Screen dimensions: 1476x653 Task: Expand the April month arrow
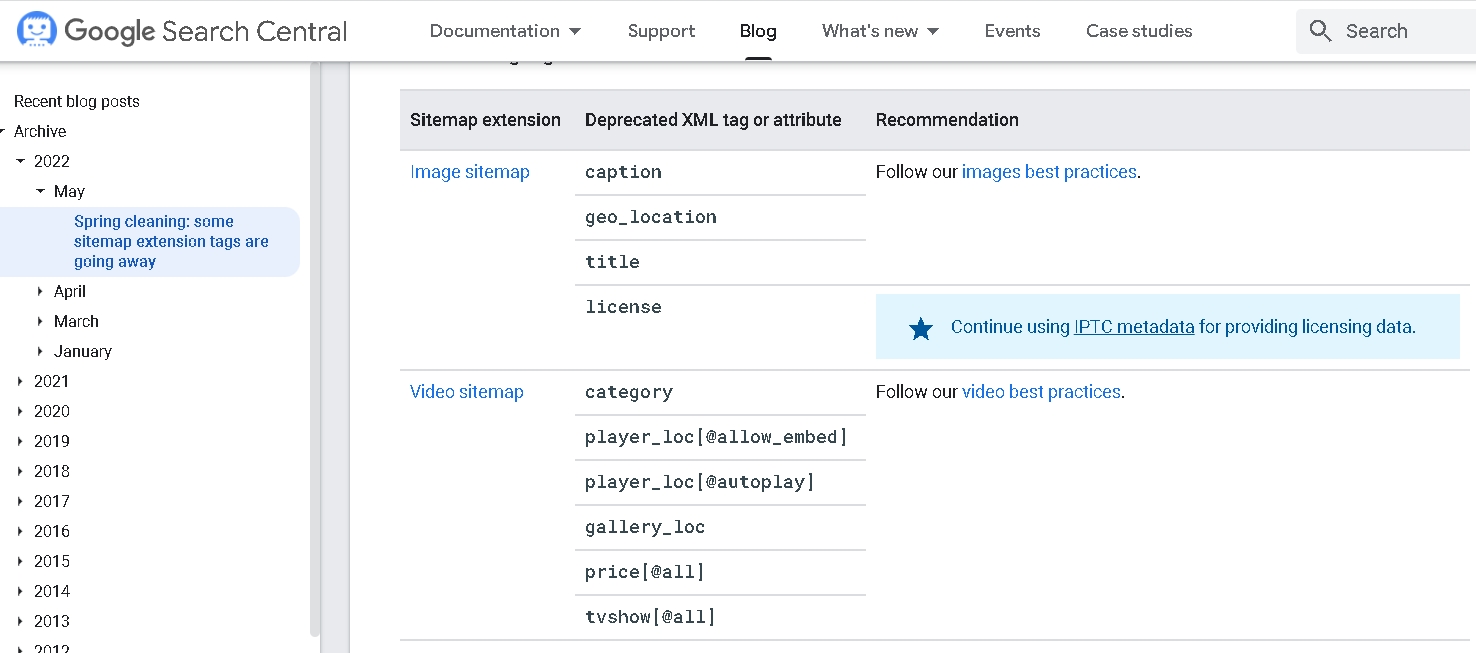(40, 291)
